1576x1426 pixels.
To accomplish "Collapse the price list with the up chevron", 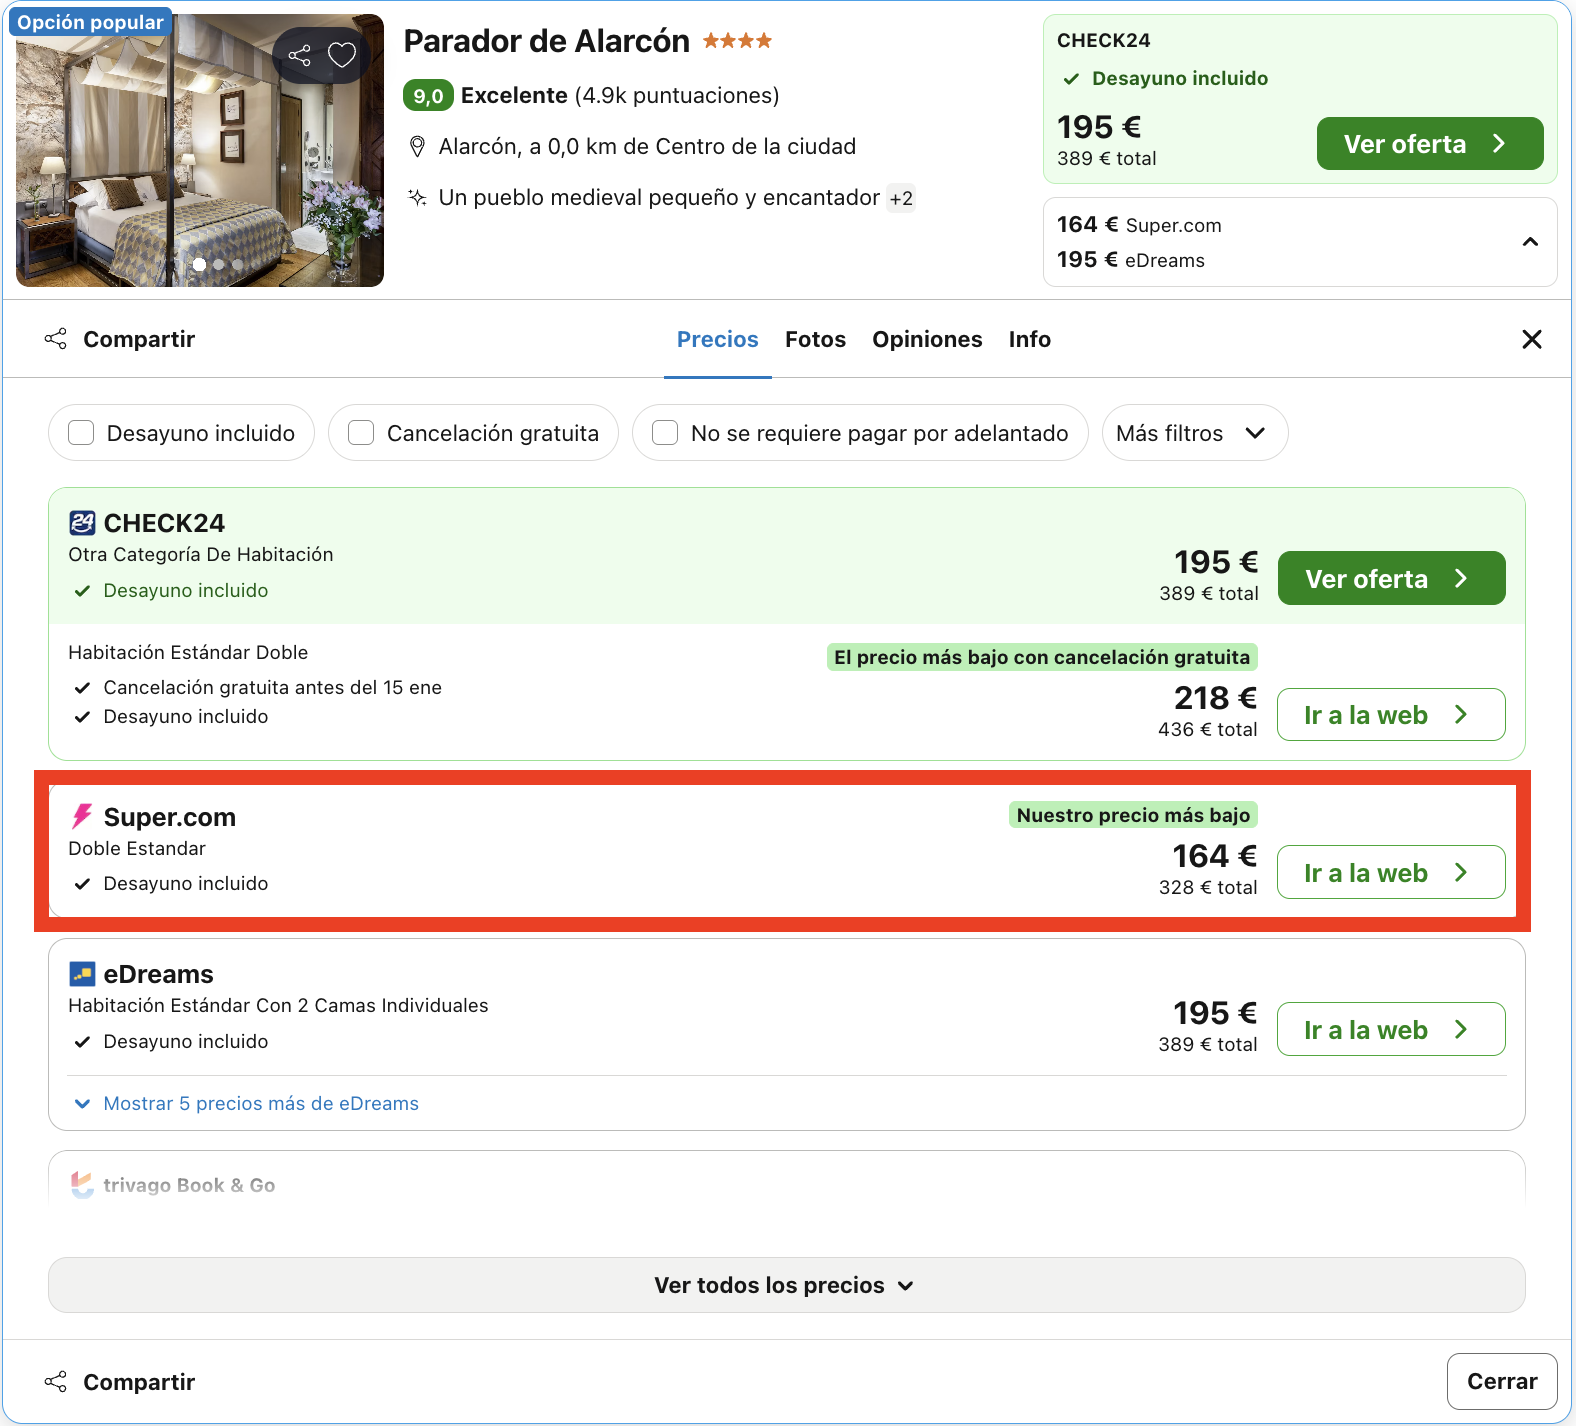I will (x=1530, y=242).
